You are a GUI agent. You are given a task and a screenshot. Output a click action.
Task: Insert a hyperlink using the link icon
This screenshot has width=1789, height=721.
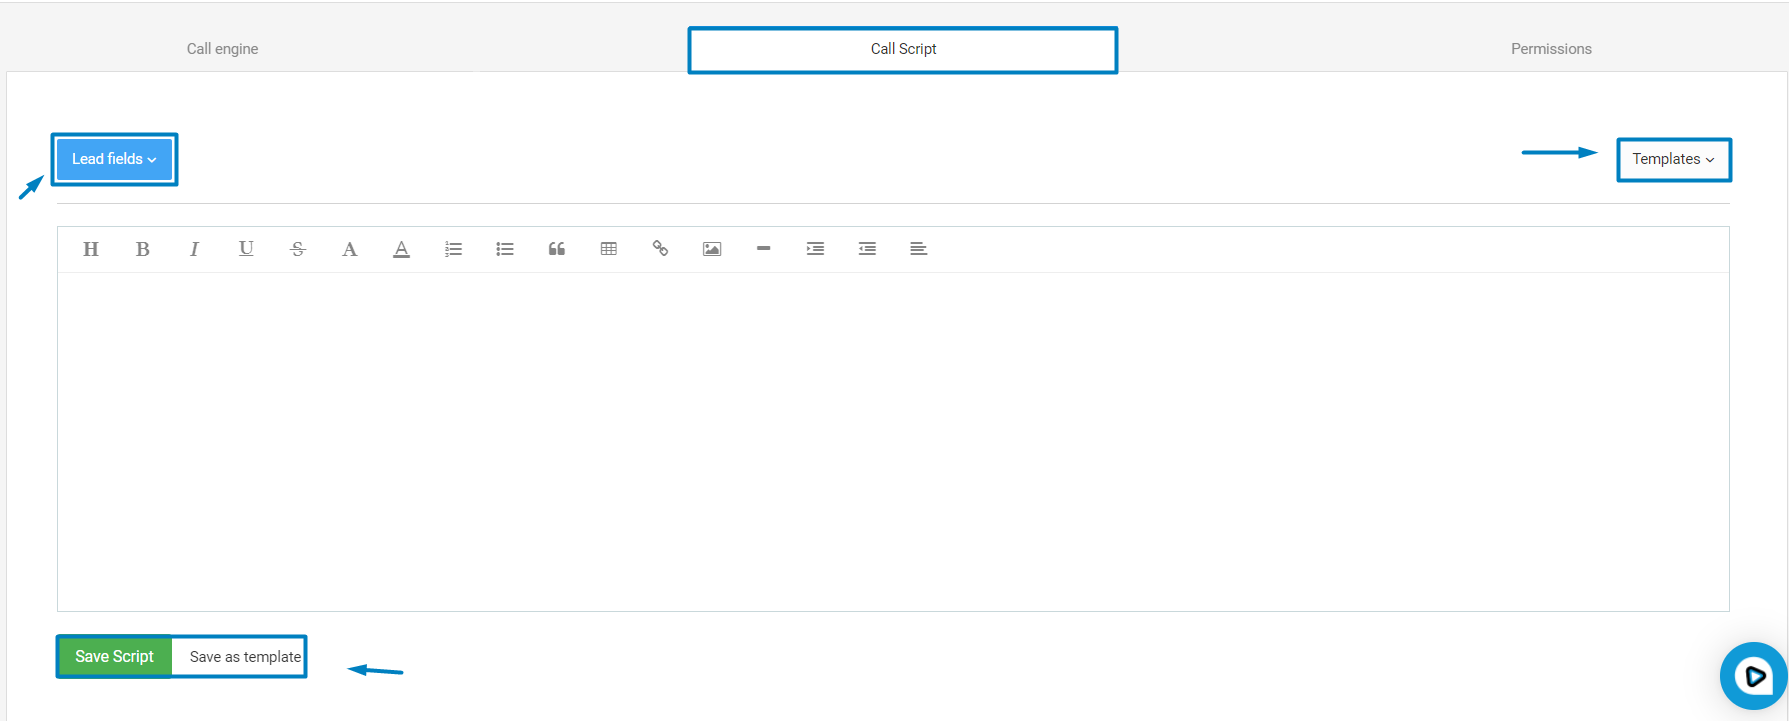[660, 249]
